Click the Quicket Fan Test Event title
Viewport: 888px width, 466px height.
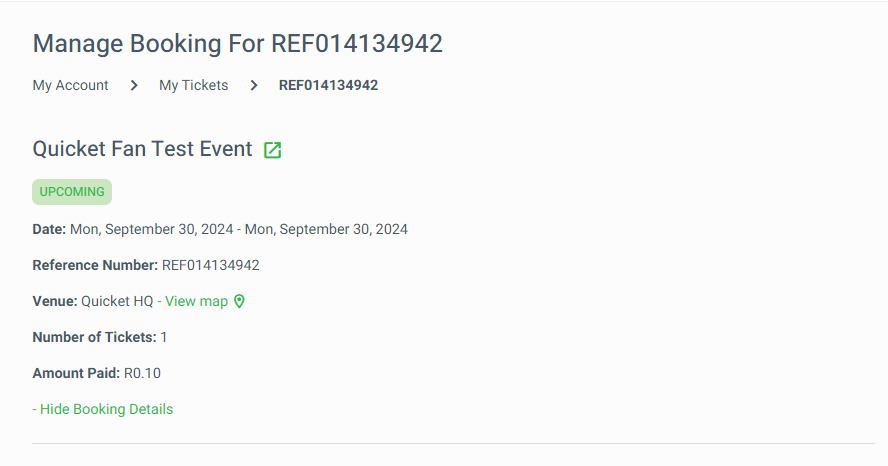coord(142,149)
